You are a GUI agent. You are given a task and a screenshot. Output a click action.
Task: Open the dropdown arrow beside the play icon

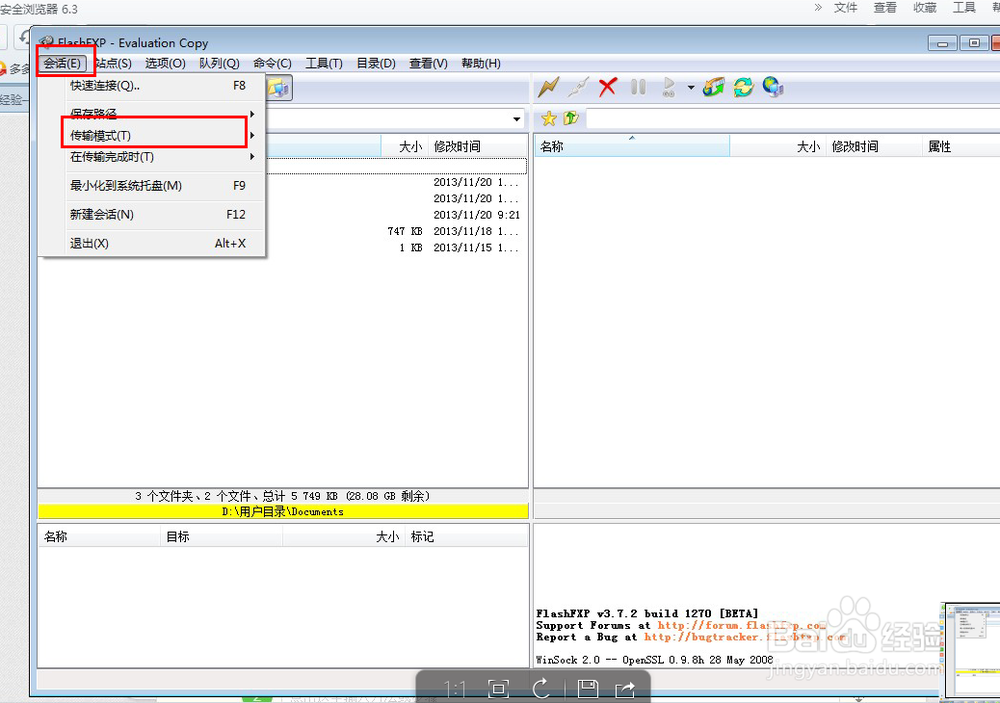[x=691, y=87]
